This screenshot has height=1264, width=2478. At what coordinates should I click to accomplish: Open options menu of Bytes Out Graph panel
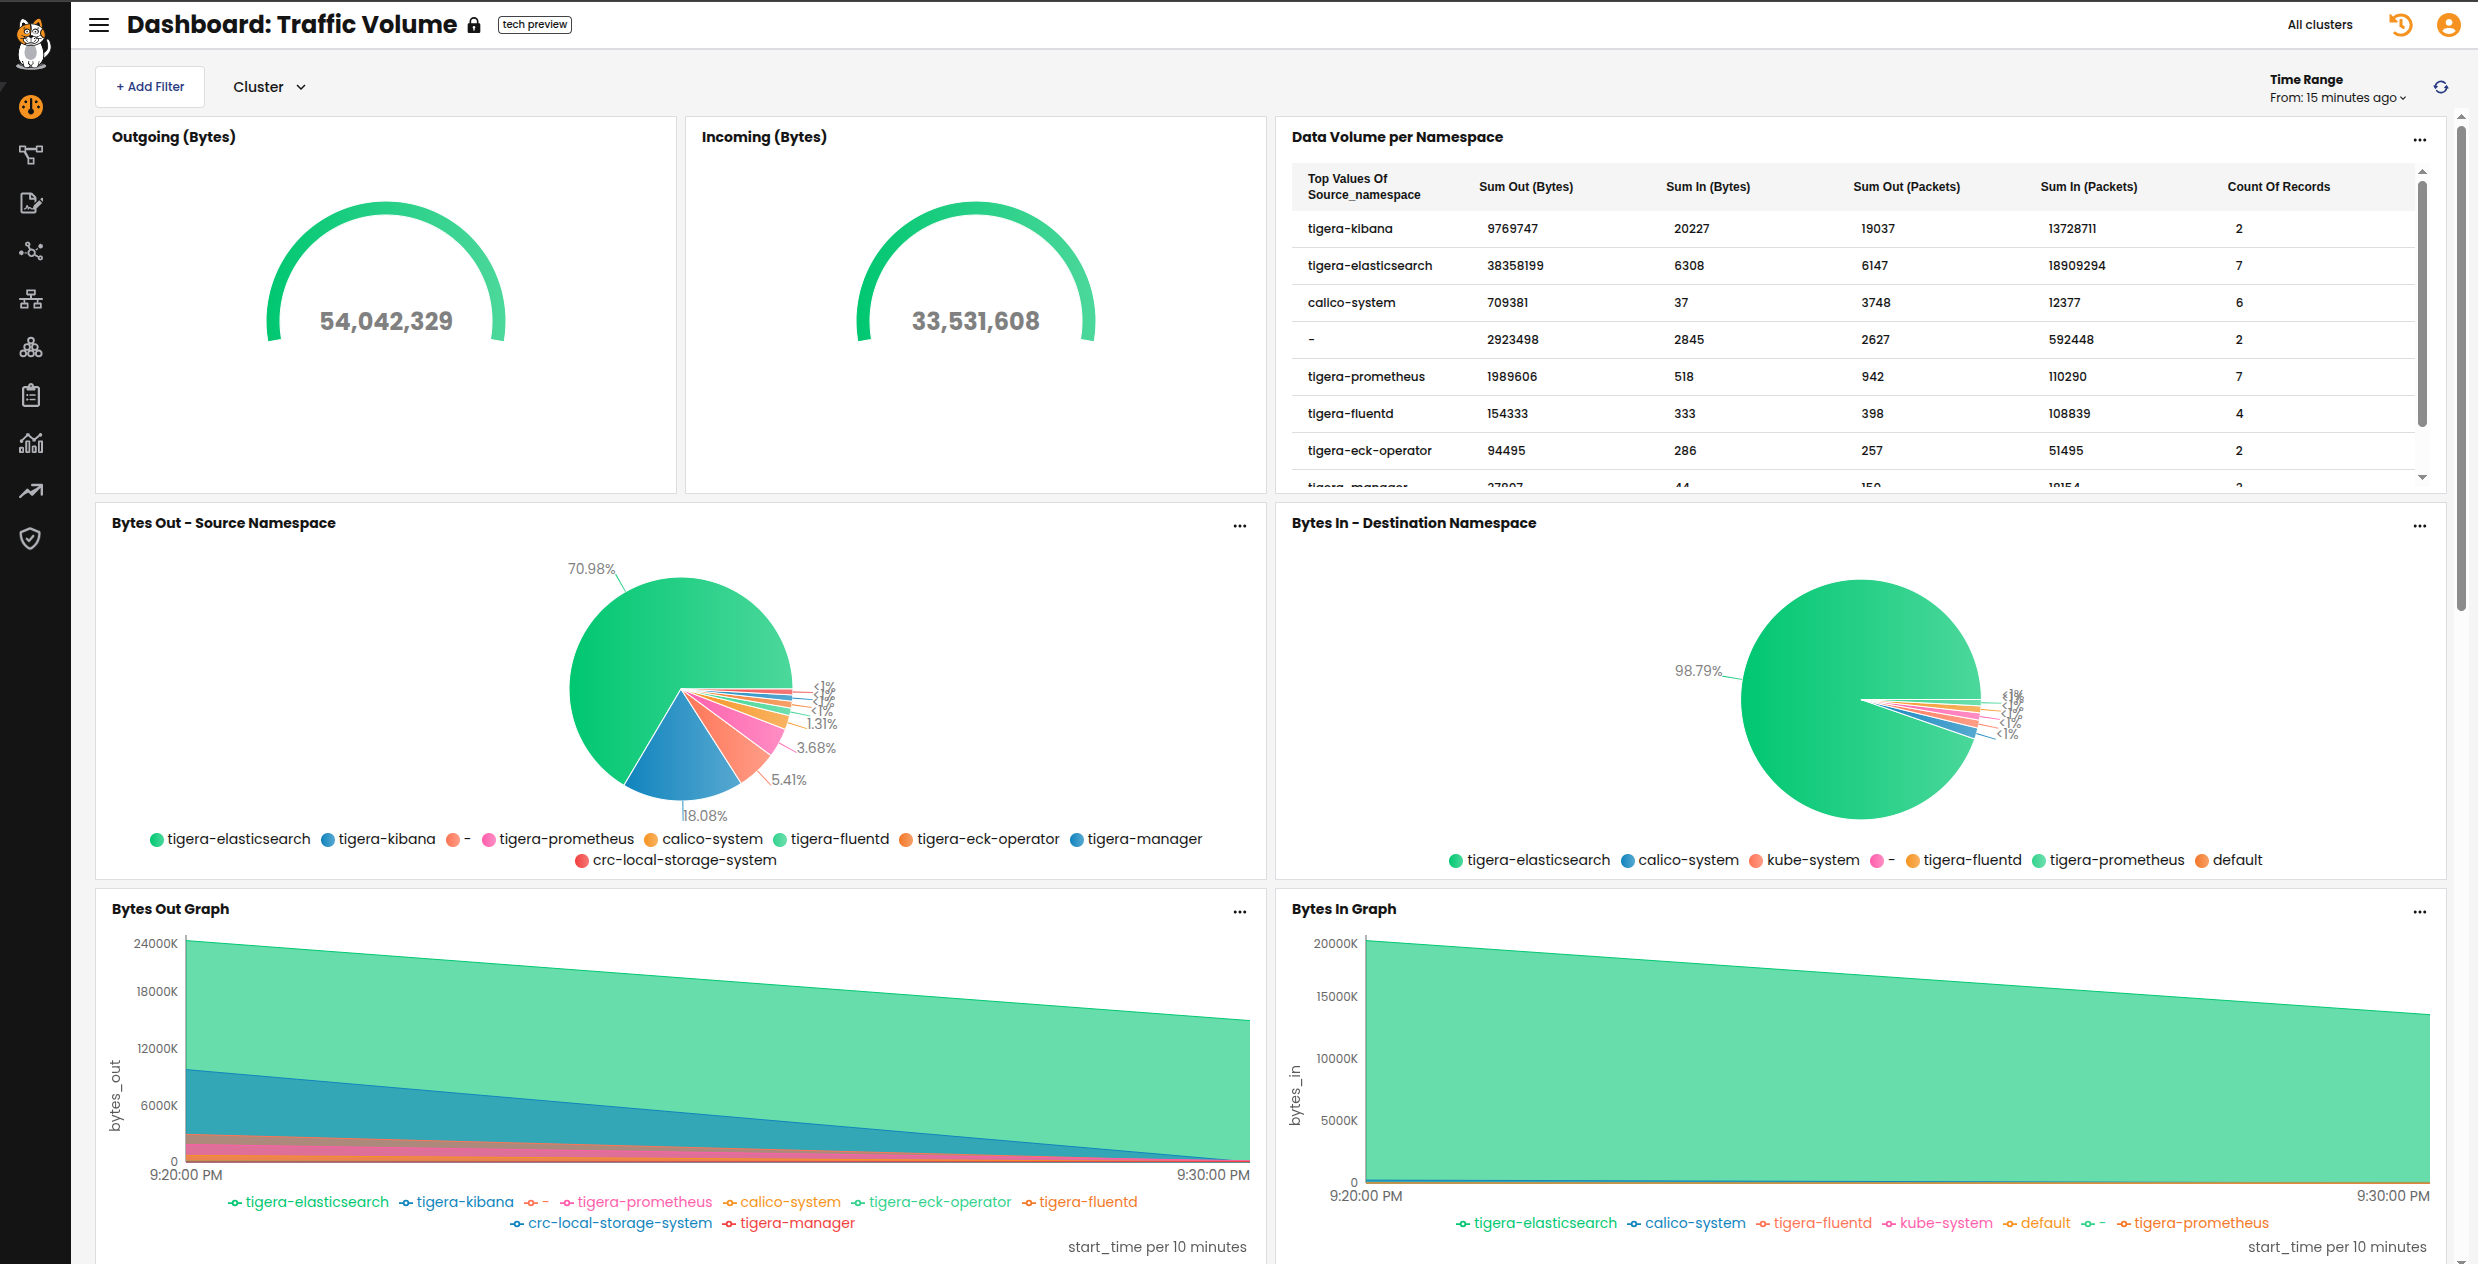(1239, 912)
